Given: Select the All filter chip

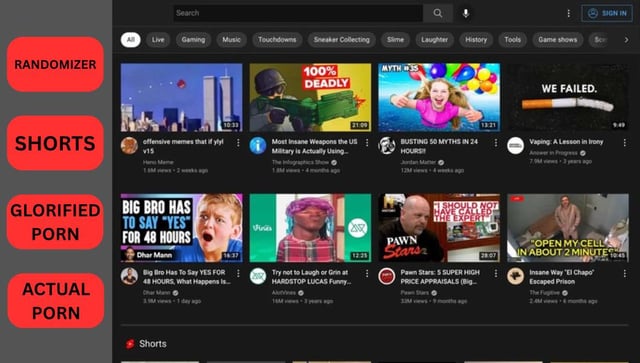Looking at the screenshot, I should tap(131, 40).
